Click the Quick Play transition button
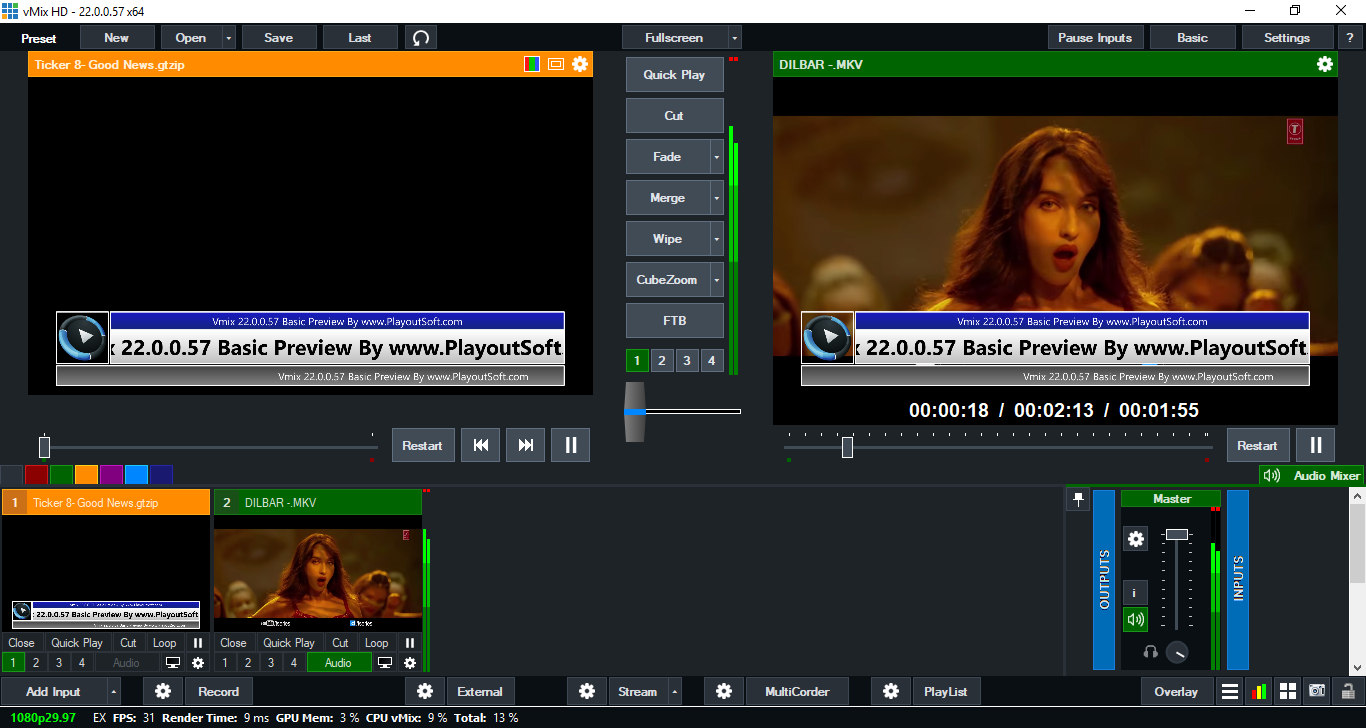This screenshot has width=1366, height=728. 675,75
